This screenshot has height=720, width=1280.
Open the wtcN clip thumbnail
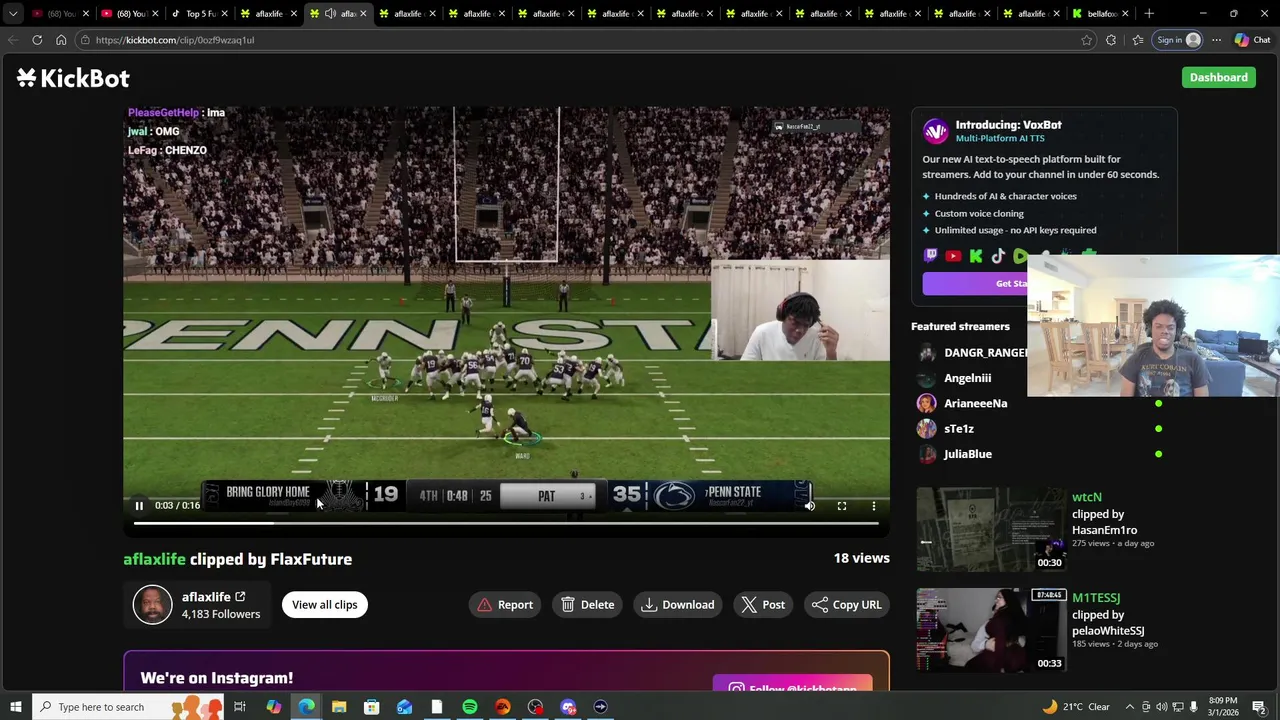click(x=991, y=529)
